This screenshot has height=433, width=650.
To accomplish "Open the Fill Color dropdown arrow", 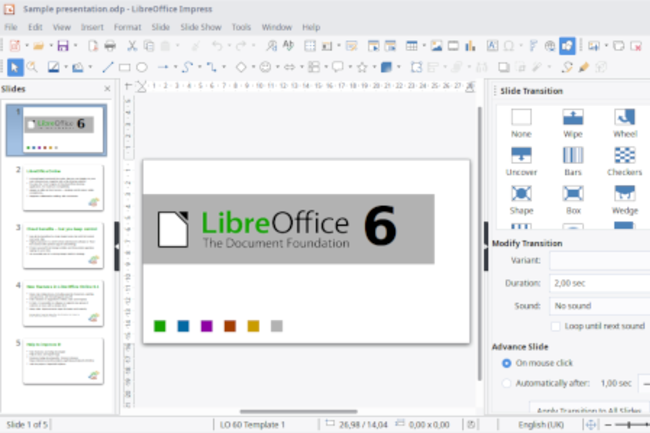I will 90,67.
